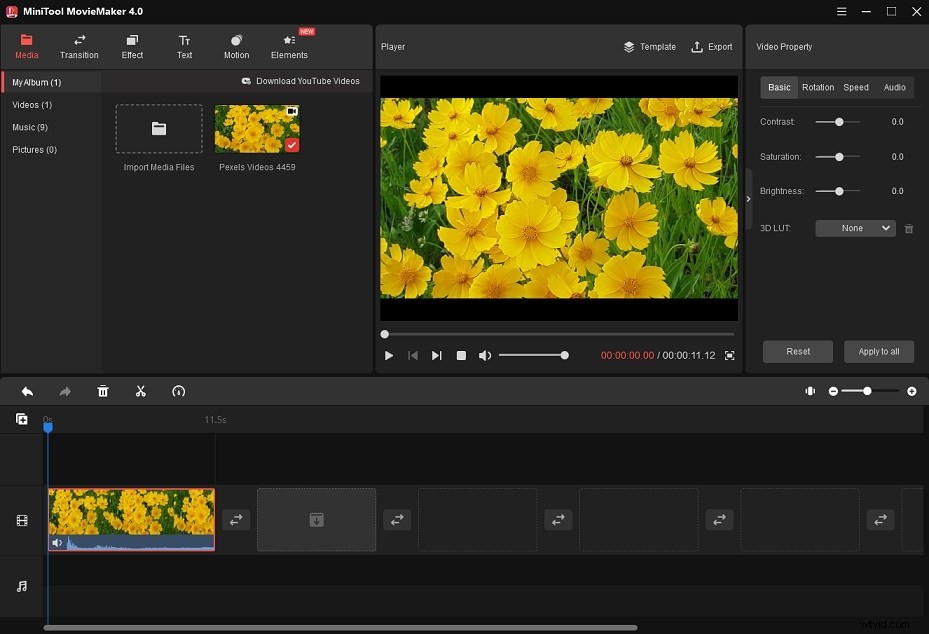Mute the flower clip's audio in the timeline
The height and width of the screenshot is (634, 929).
pos(57,542)
